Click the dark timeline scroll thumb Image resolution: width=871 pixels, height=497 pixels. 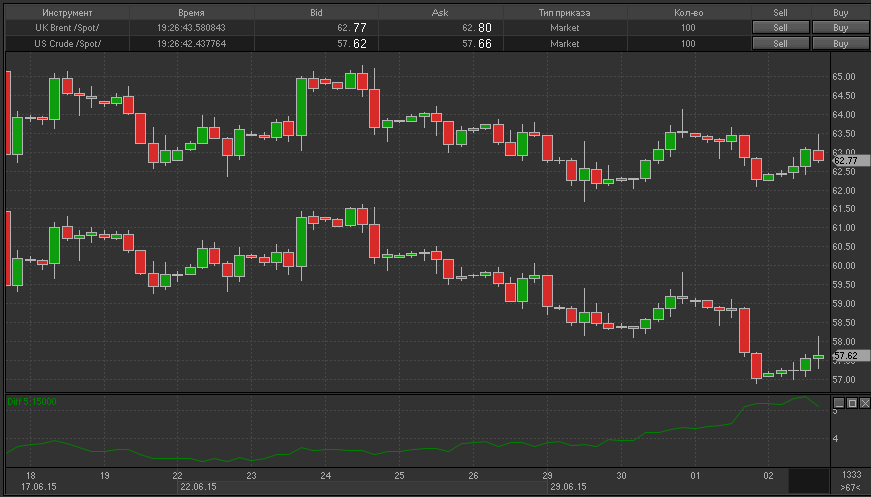coord(808,480)
